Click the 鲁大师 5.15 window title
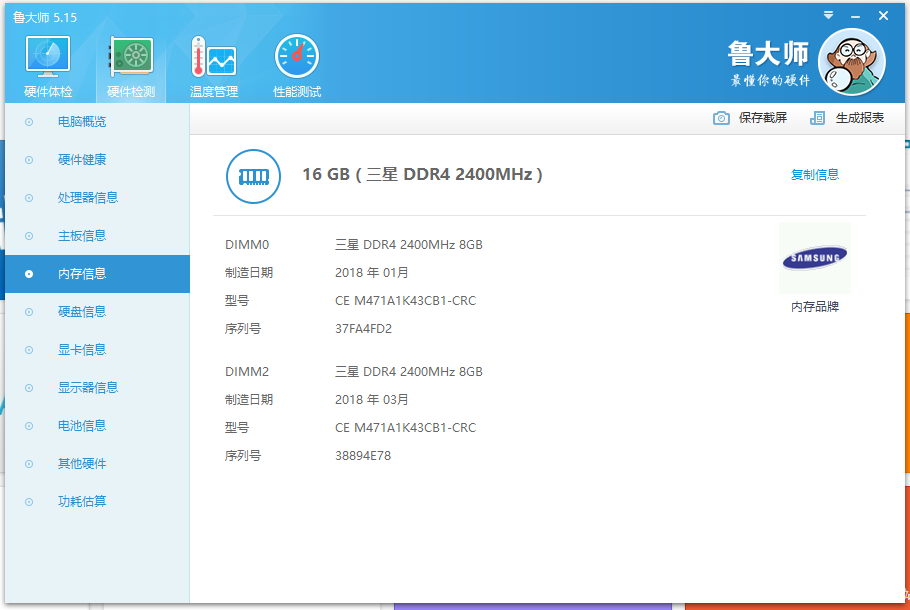 [x=45, y=17]
